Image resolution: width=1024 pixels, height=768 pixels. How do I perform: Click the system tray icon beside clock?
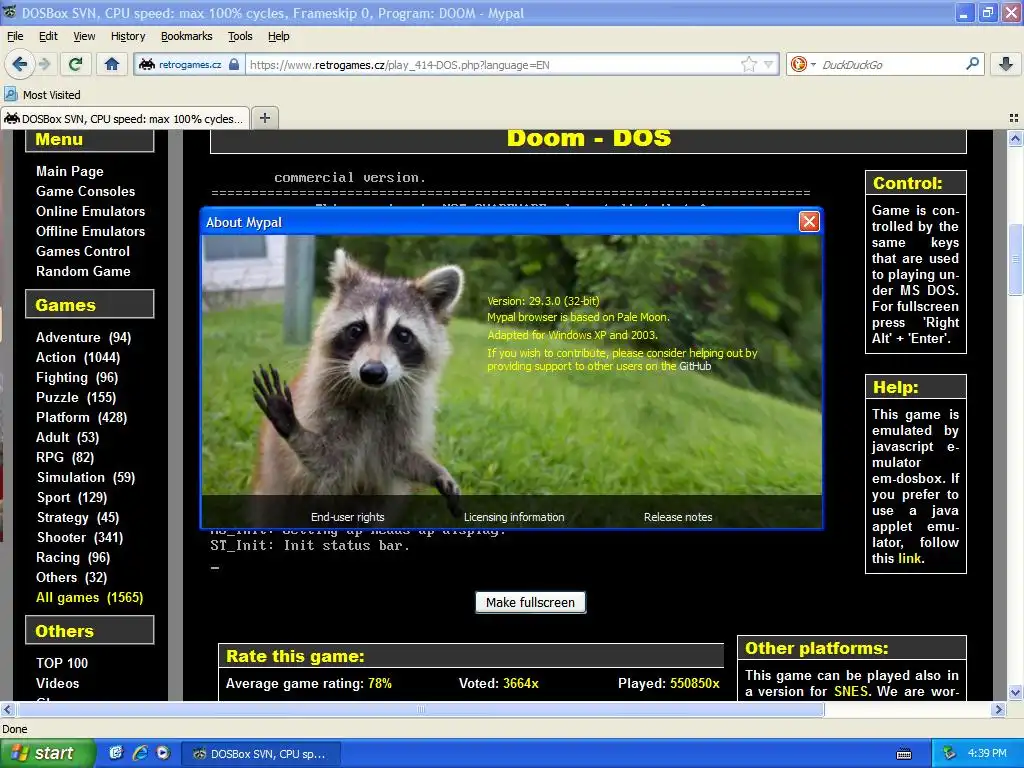click(949, 753)
